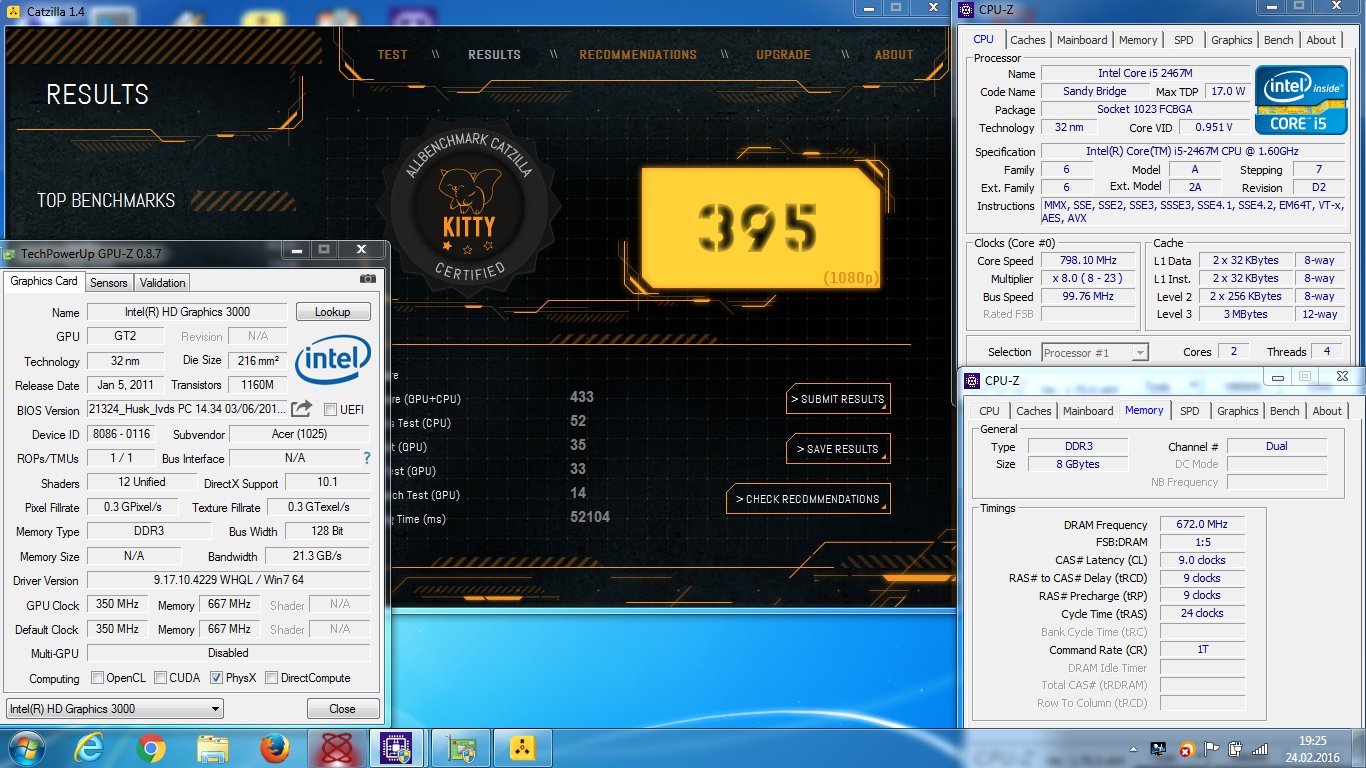Click the Lookup button in GPU-Z
The height and width of the screenshot is (768, 1366).
tap(333, 312)
